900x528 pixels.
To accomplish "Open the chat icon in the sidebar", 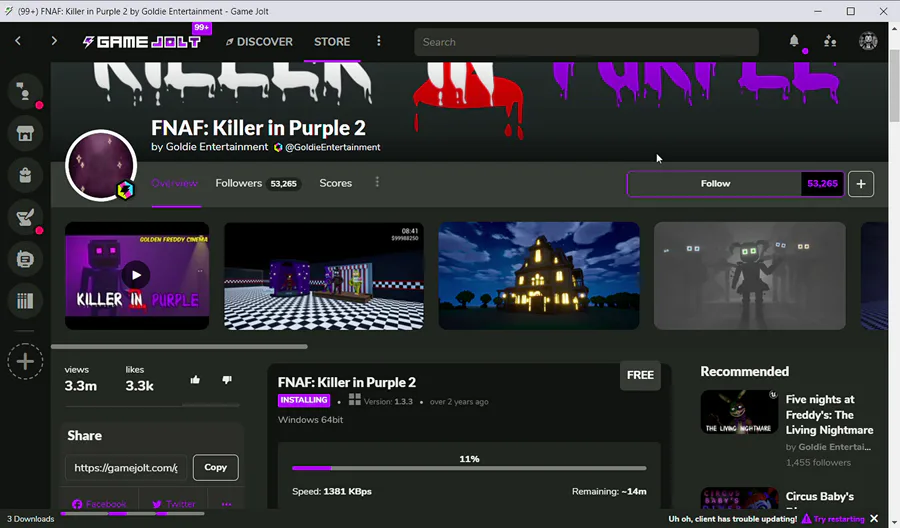I will pyautogui.click(x=25, y=92).
